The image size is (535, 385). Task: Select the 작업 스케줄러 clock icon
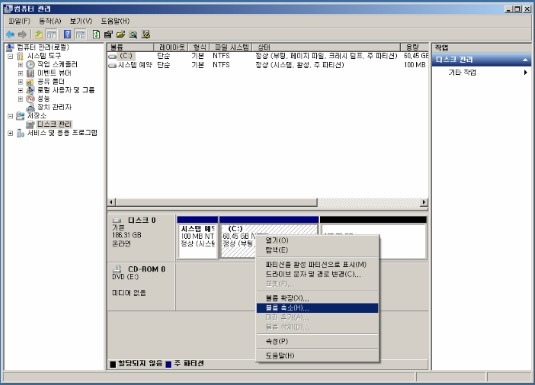coord(30,65)
